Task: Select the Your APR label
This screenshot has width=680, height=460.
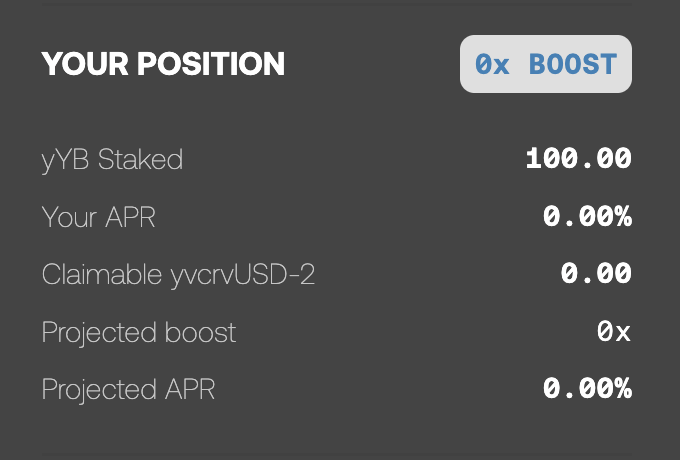Action: point(99,217)
